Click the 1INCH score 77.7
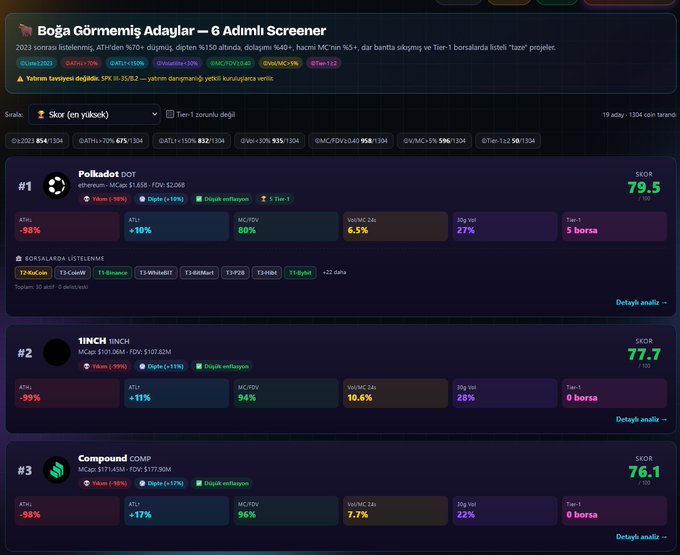The width and height of the screenshot is (680, 555). [x=644, y=355]
